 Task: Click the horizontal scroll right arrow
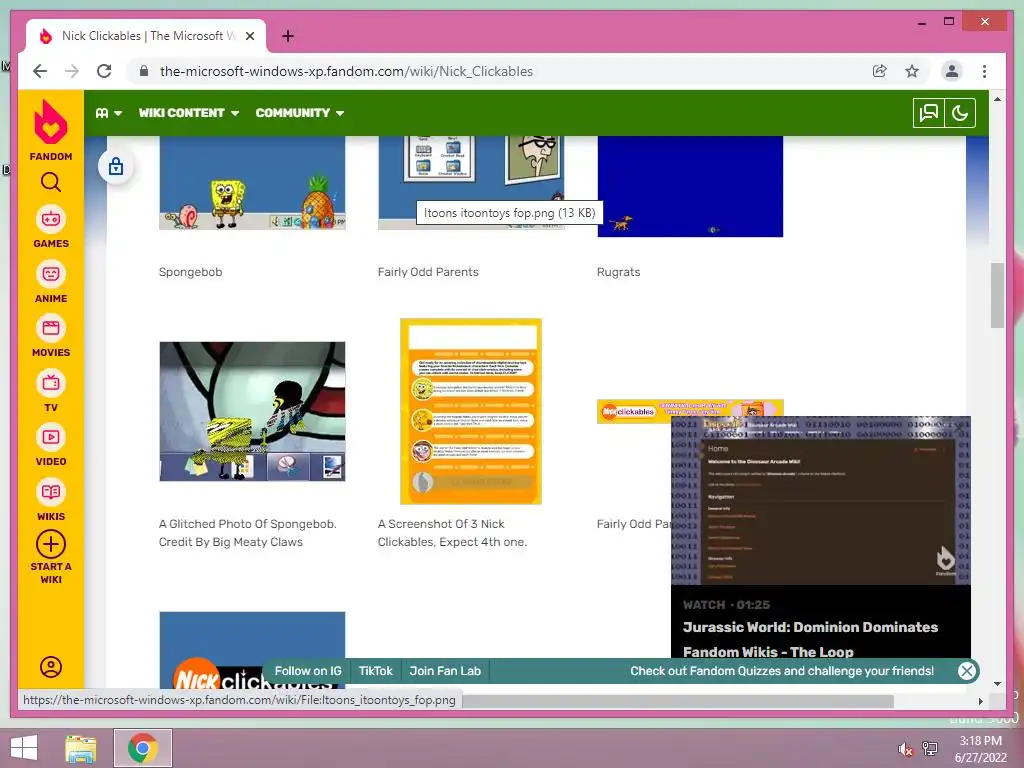click(980, 701)
